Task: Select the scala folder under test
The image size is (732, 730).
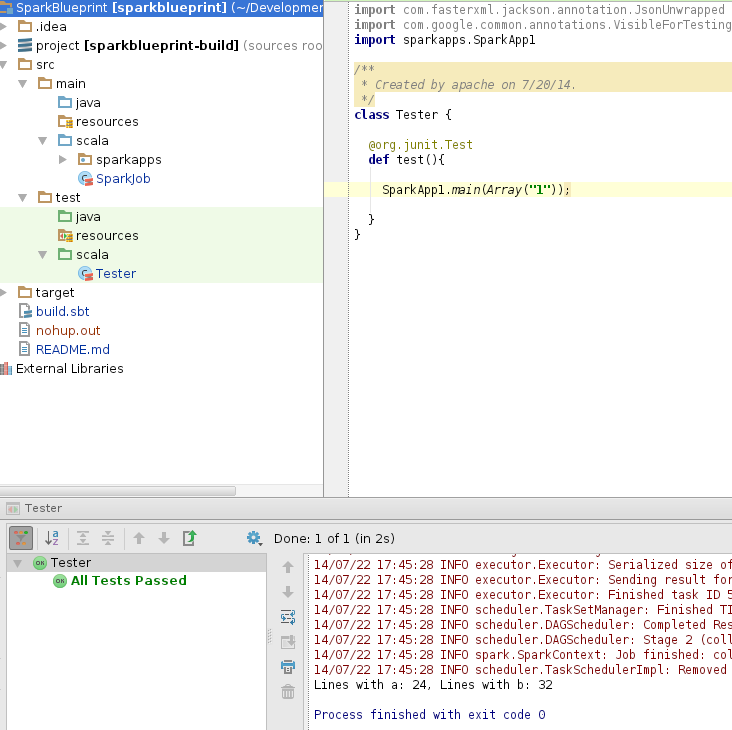Action: (x=92, y=254)
